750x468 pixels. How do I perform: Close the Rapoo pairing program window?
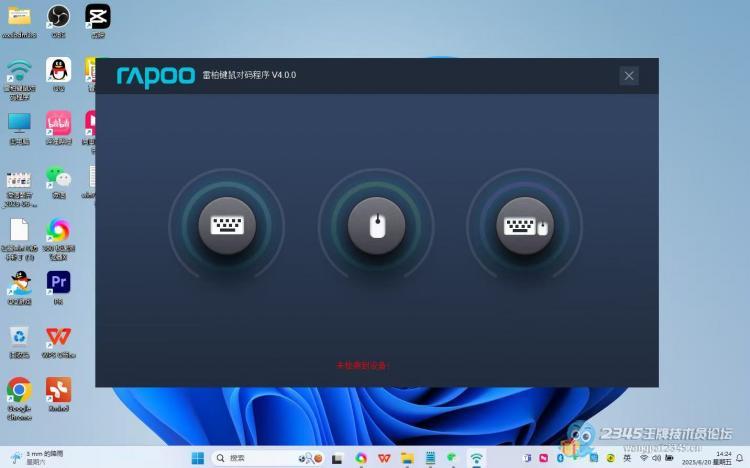click(629, 76)
